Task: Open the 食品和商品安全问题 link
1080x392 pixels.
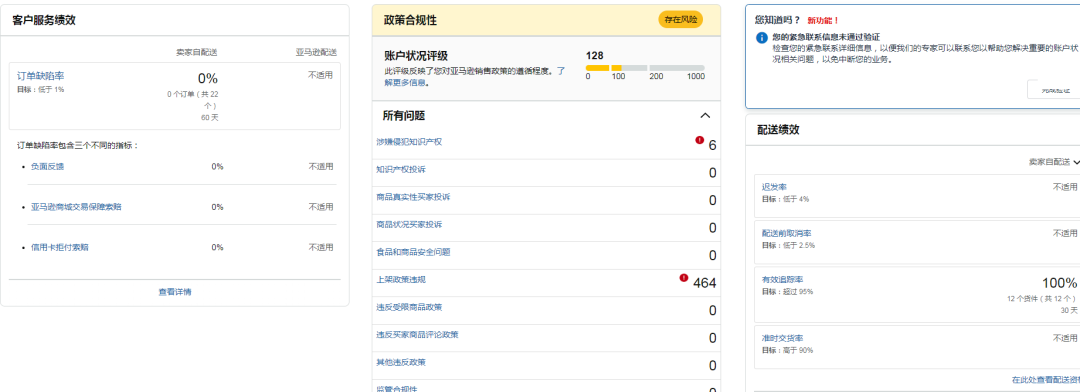Action: pos(413,252)
